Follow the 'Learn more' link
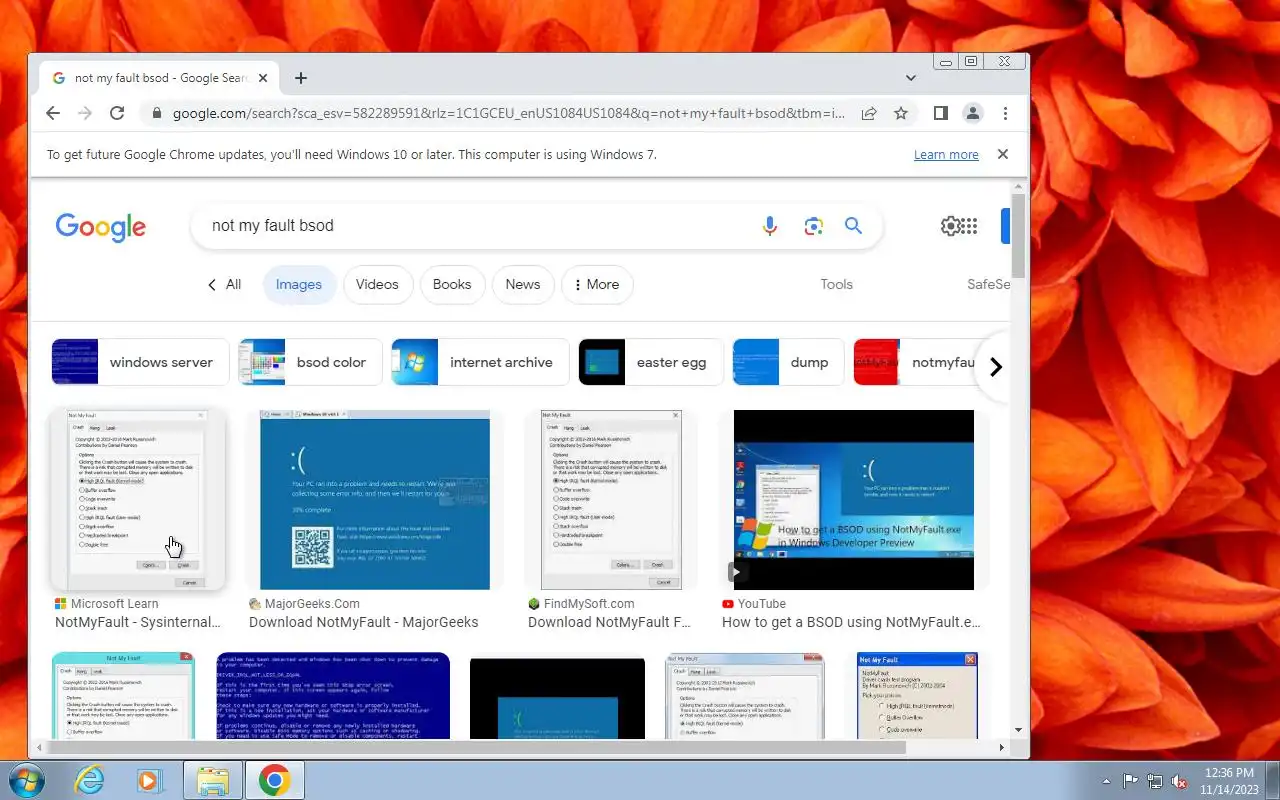The image size is (1280, 800). point(946,155)
